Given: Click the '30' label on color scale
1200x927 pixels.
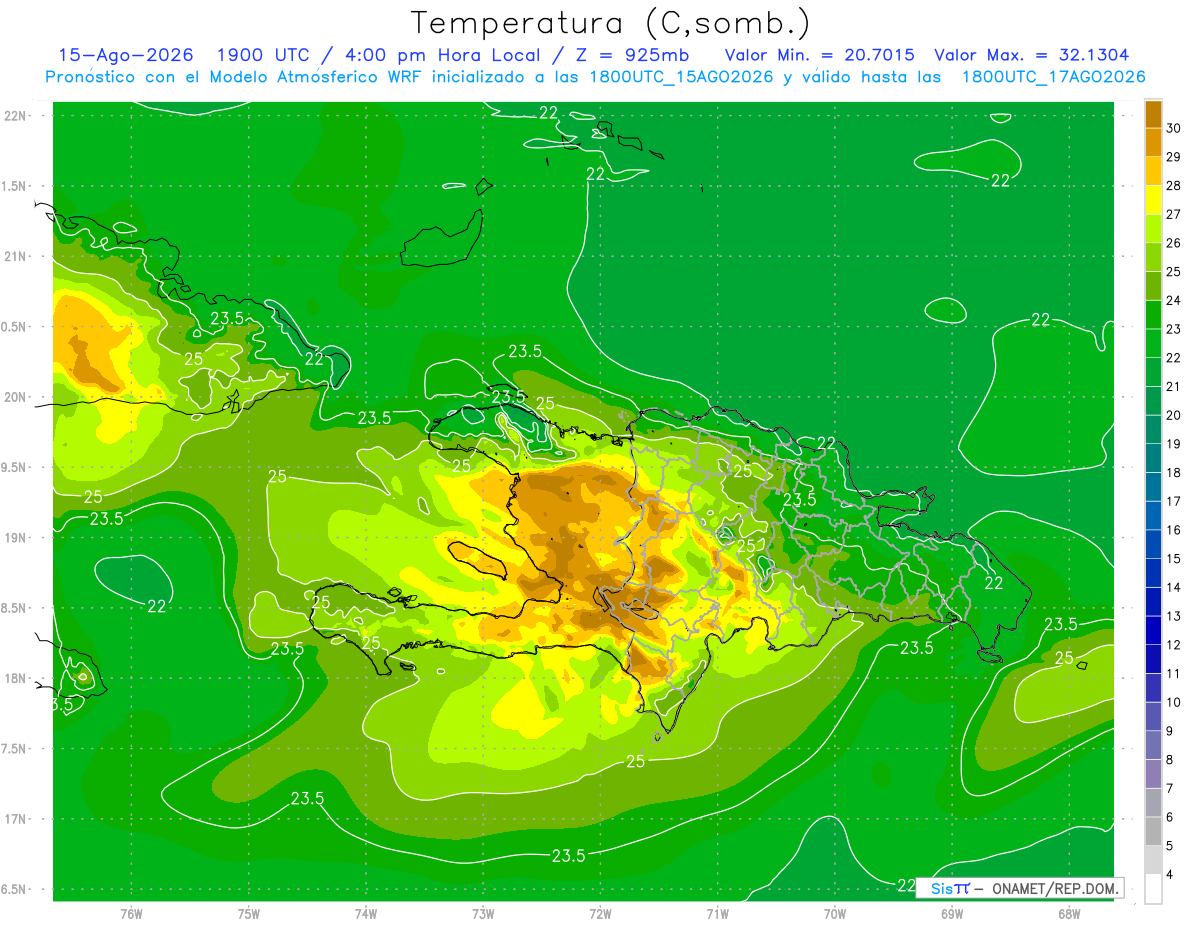Looking at the screenshot, I should pyautogui.click(x=1173, y=128).
